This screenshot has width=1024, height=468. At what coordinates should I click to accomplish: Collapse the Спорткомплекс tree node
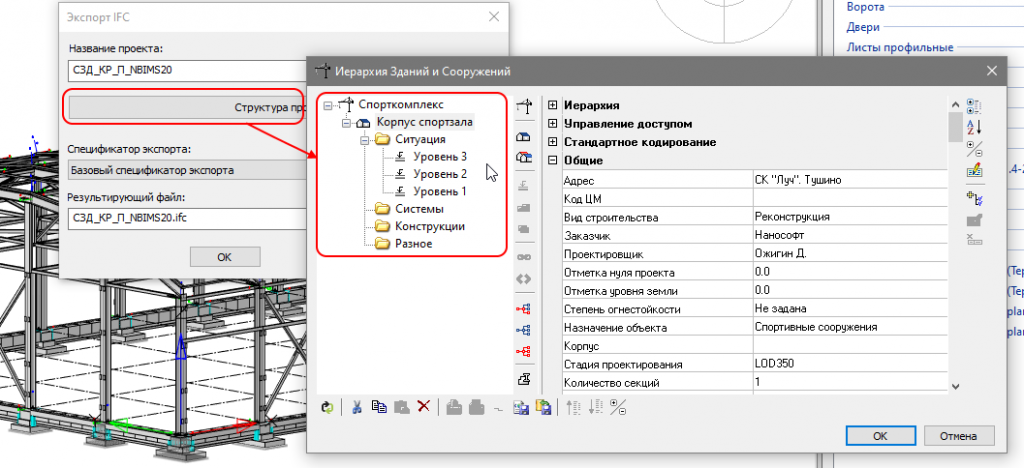[x=328, y=104]
